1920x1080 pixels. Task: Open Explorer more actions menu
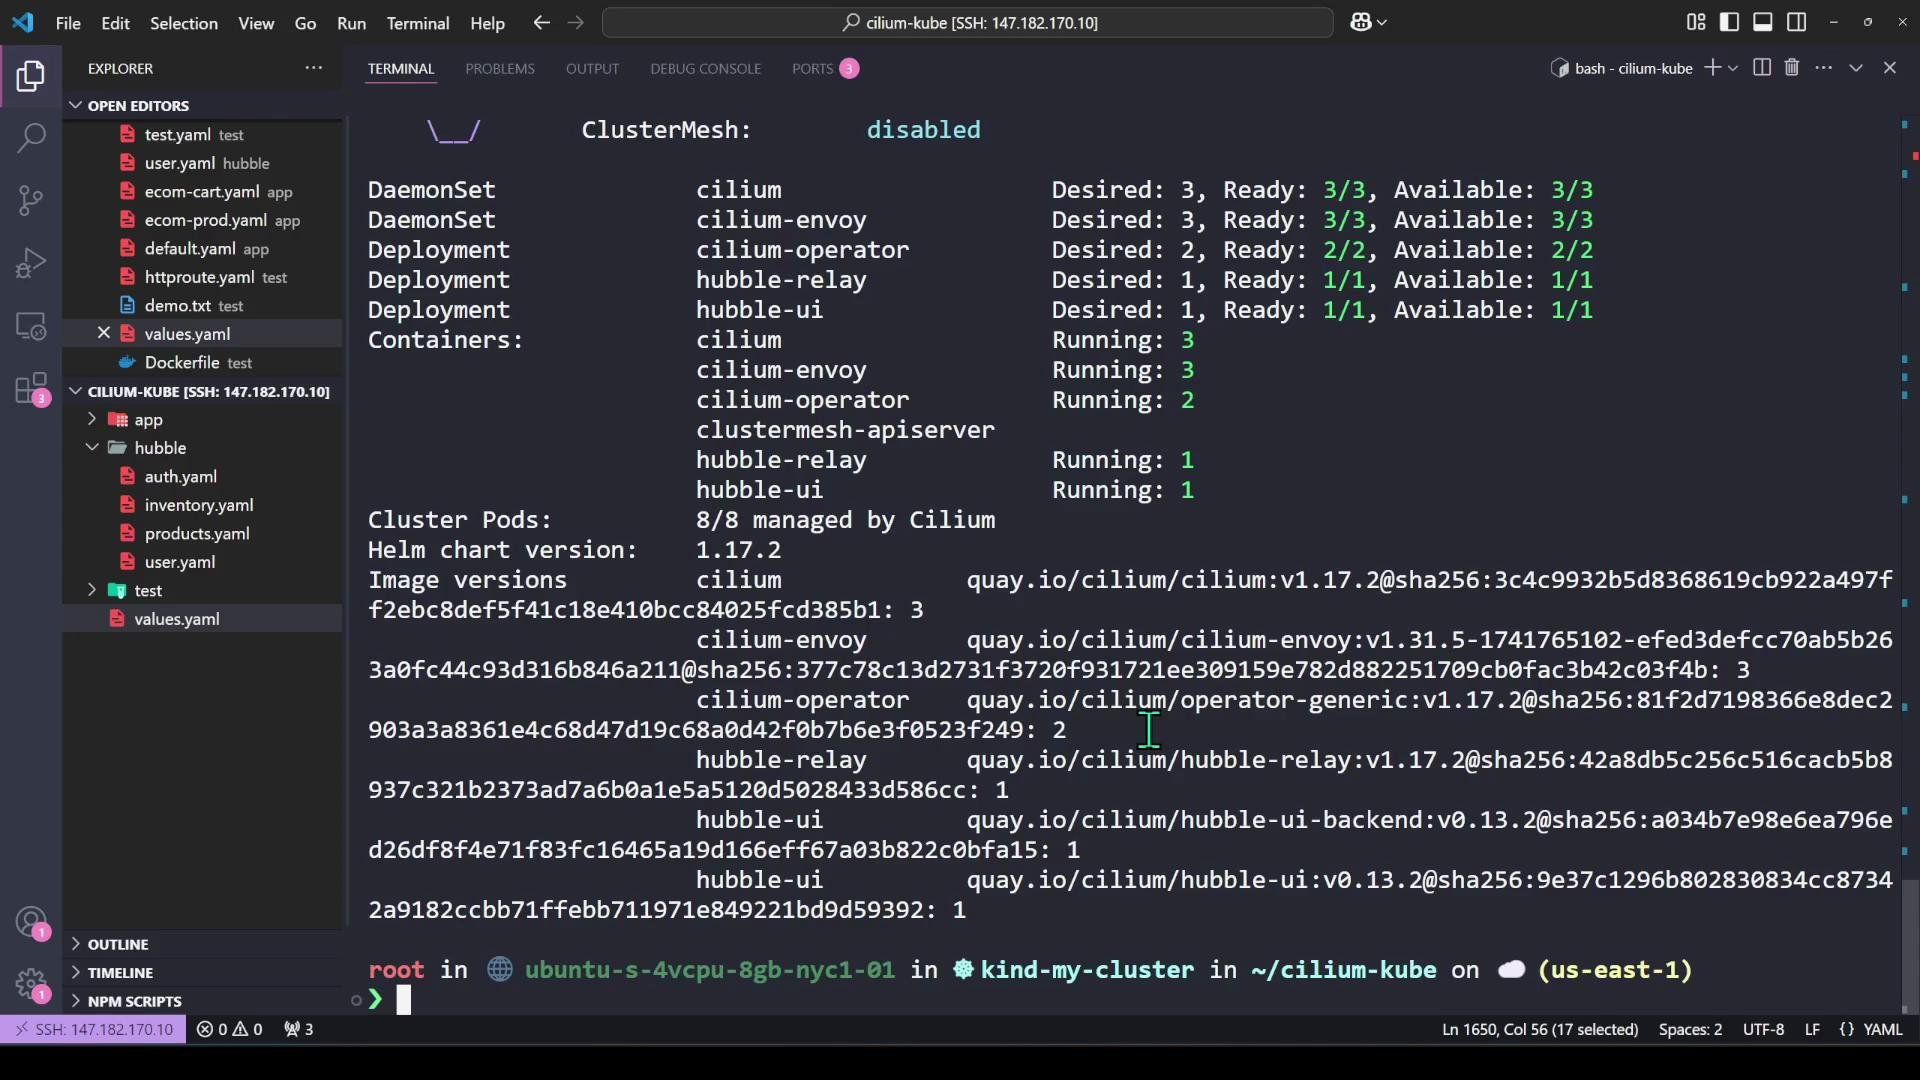313,68
